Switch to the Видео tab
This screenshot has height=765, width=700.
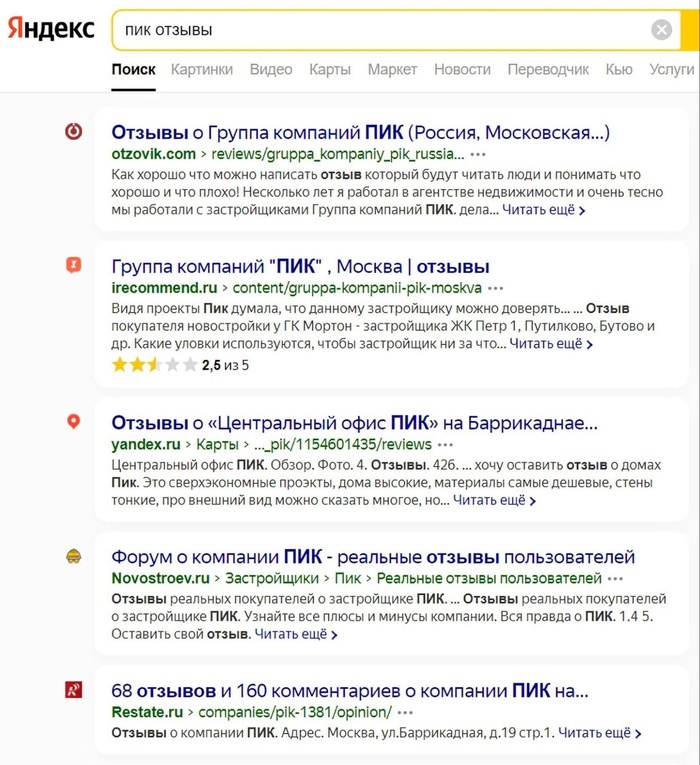coord(271,69)
